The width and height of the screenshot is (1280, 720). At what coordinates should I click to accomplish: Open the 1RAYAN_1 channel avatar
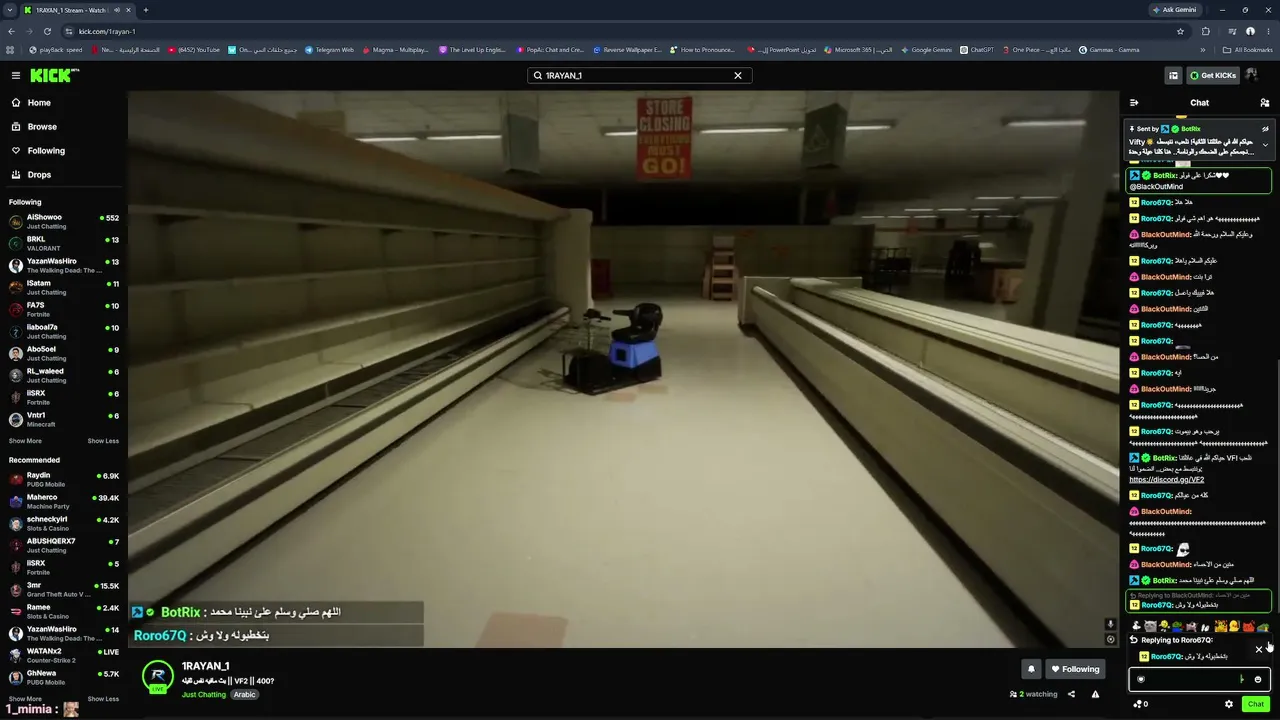pyautogui.click(x=158, y=676)
